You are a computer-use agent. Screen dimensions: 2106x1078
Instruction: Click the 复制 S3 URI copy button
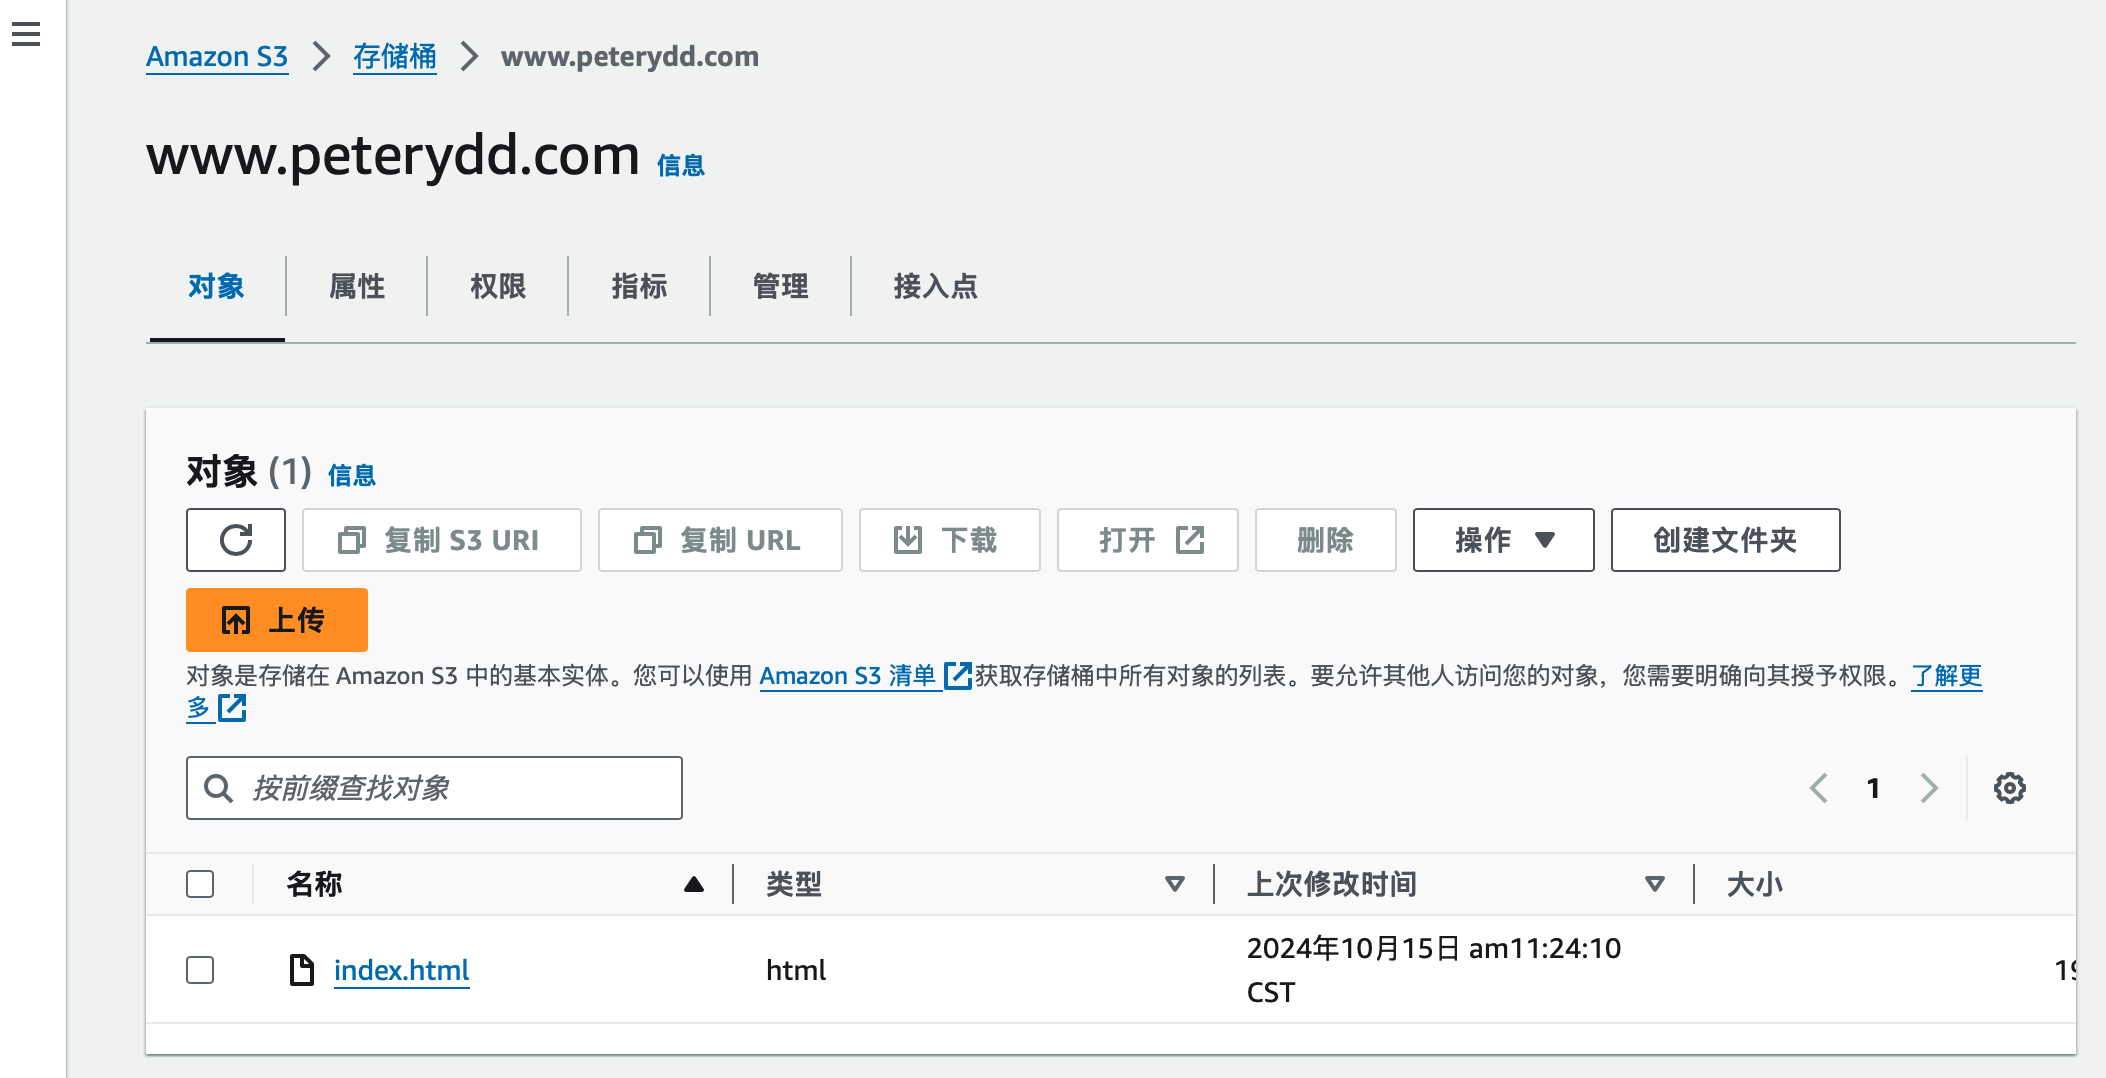point(441,540)
